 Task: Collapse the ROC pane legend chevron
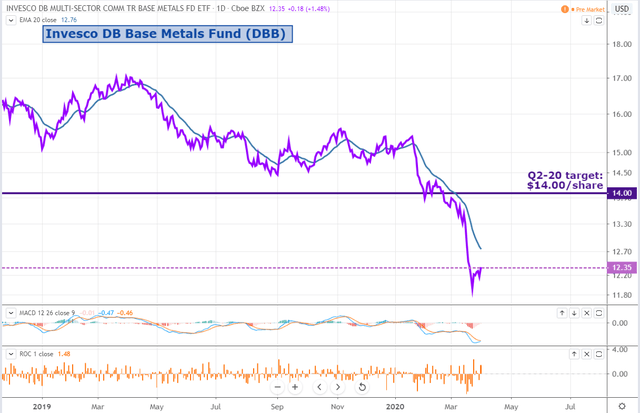tap(11, 354)
